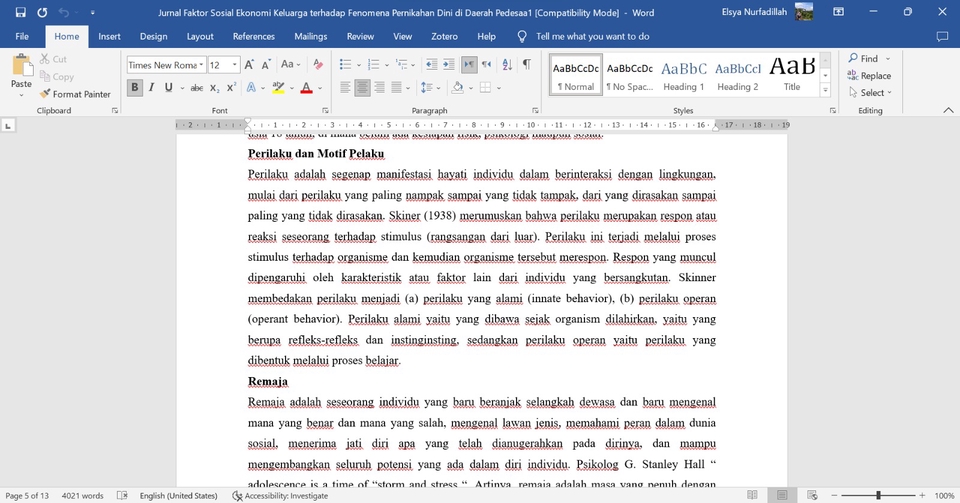The height and width of the screenshot is (503, 960).
Task: Toggle Italic formatting
Action: point(151,88)
